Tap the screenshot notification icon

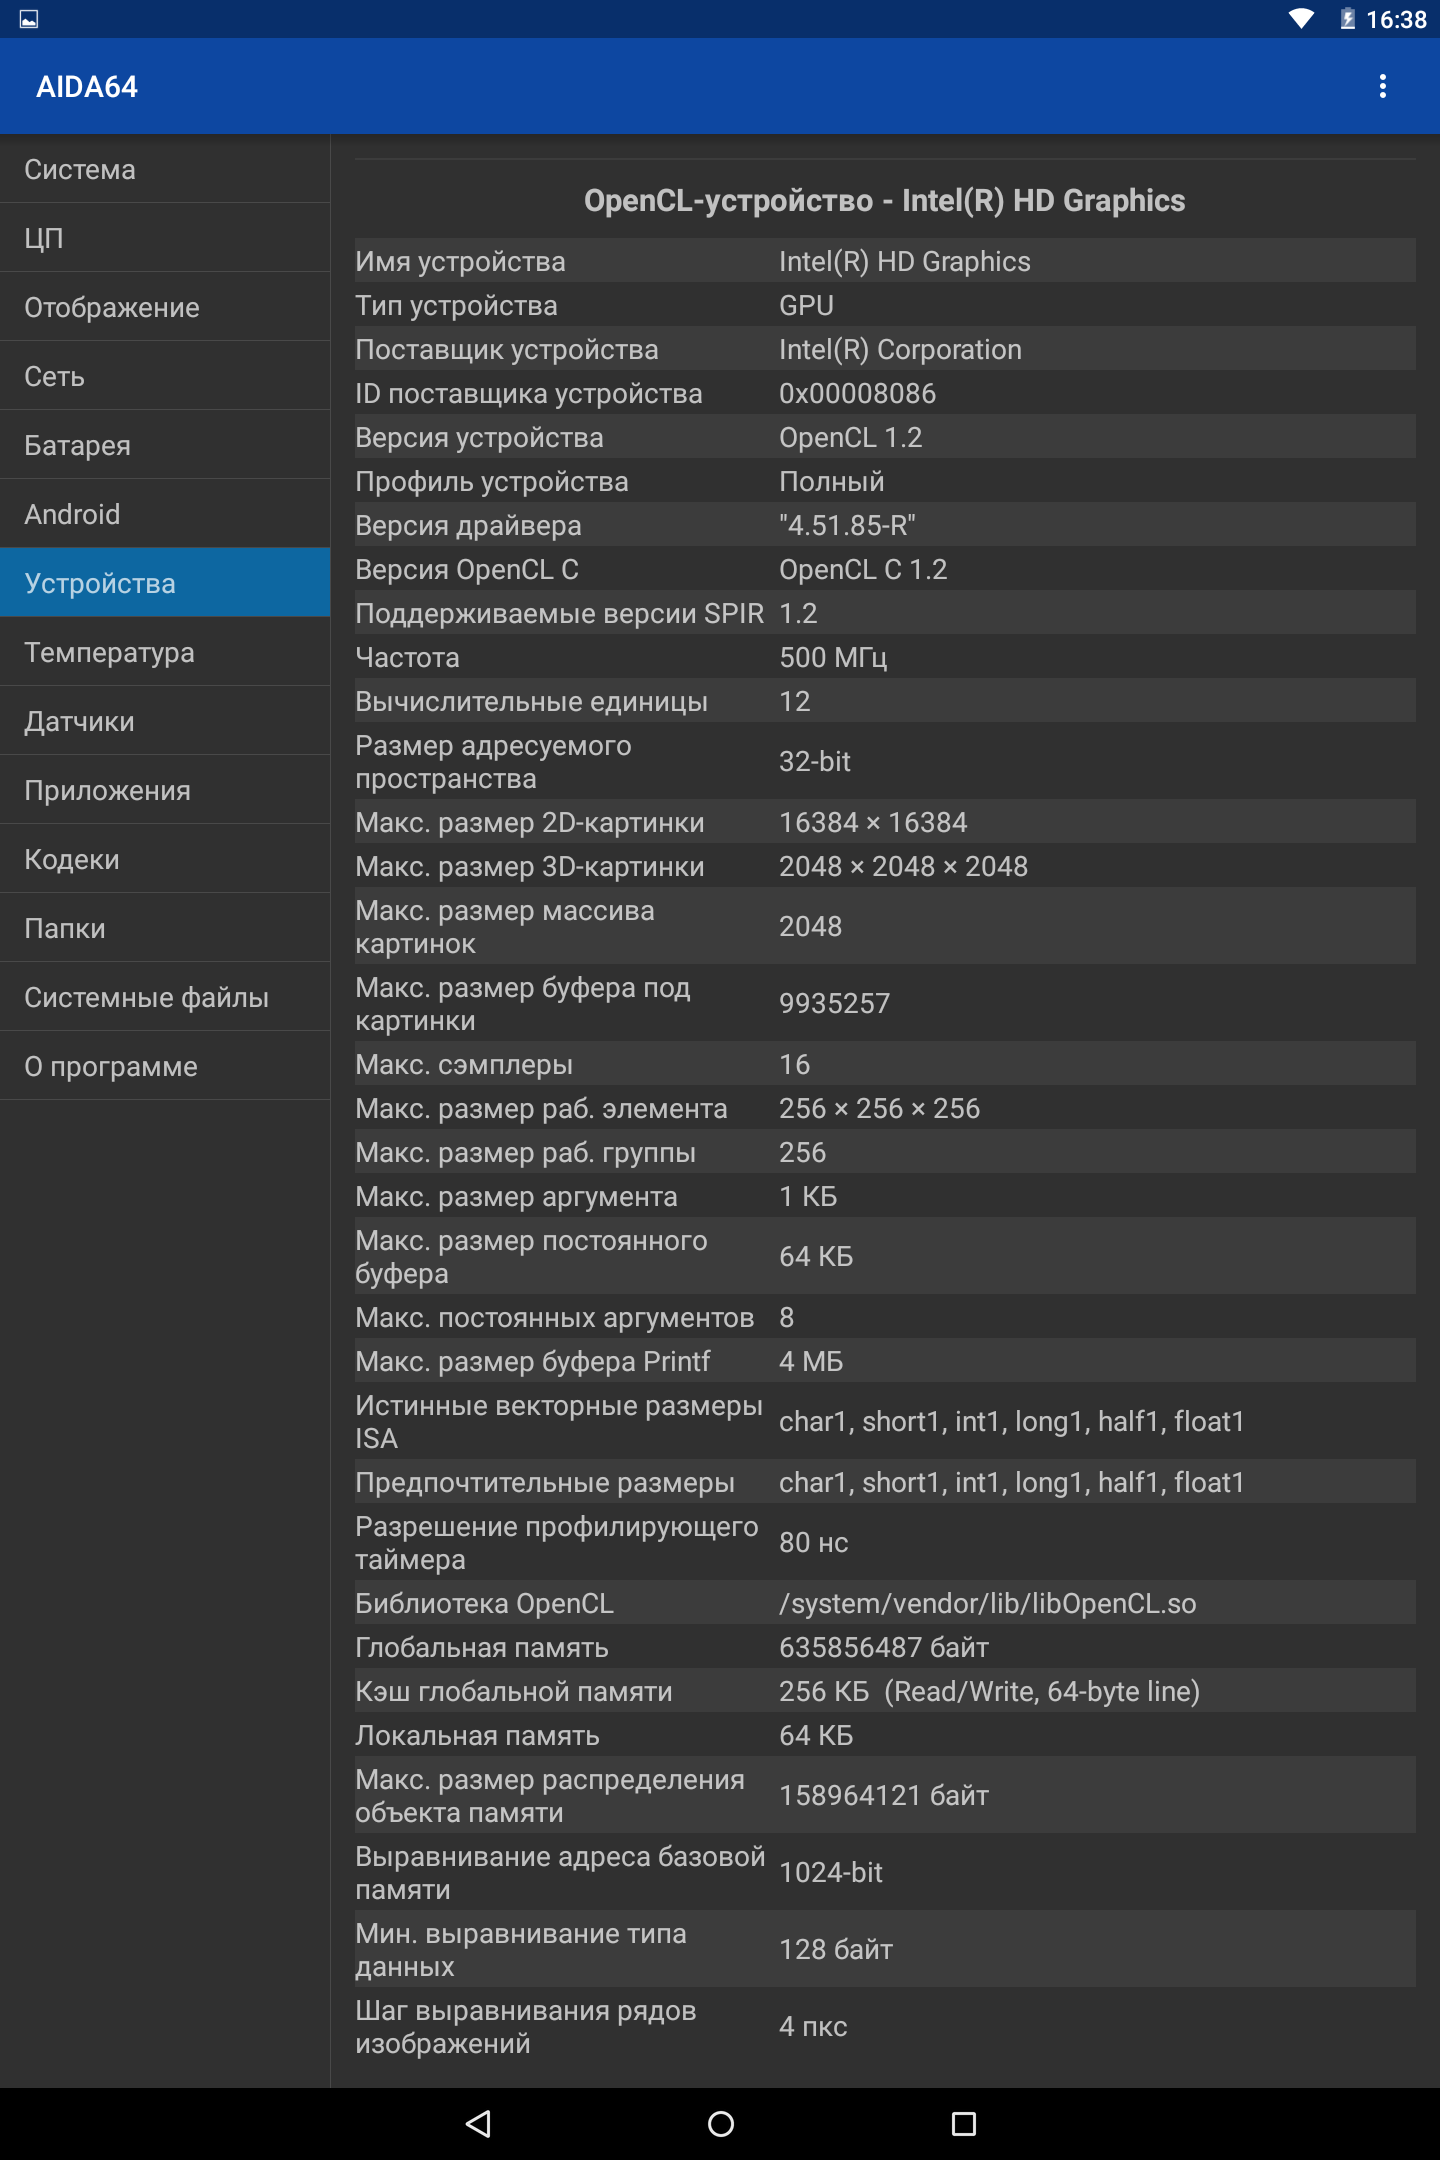point(29,19)
